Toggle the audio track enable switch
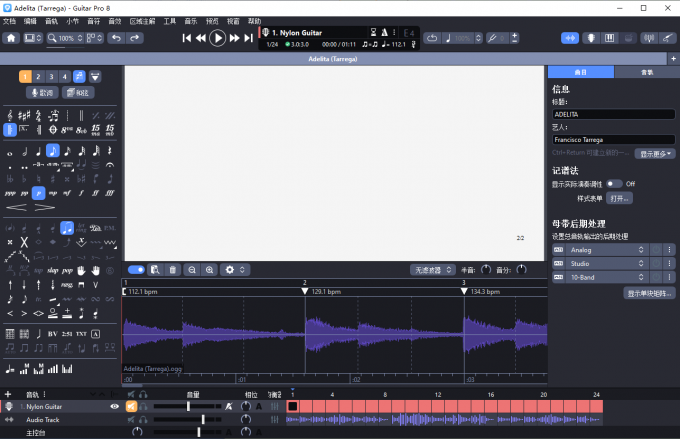Viewport: 680px width, 439px height. point(137,270)
